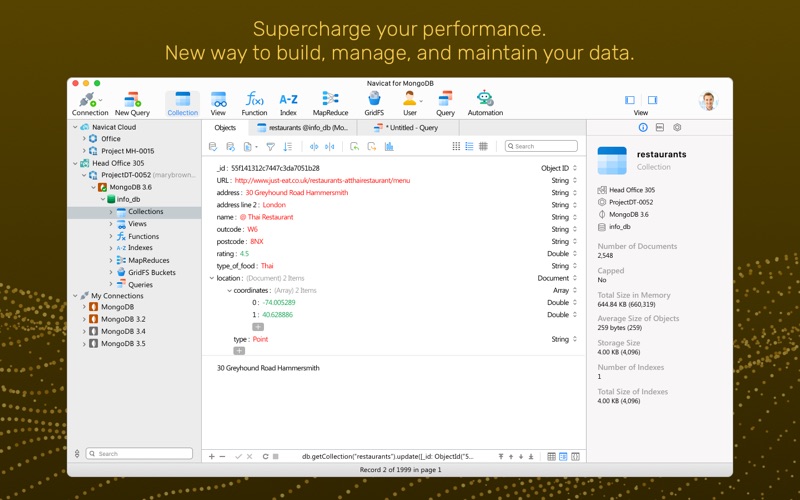Add item button under coordinates array
This screenshot has width=800, height=500.
[x=258, y=327]
